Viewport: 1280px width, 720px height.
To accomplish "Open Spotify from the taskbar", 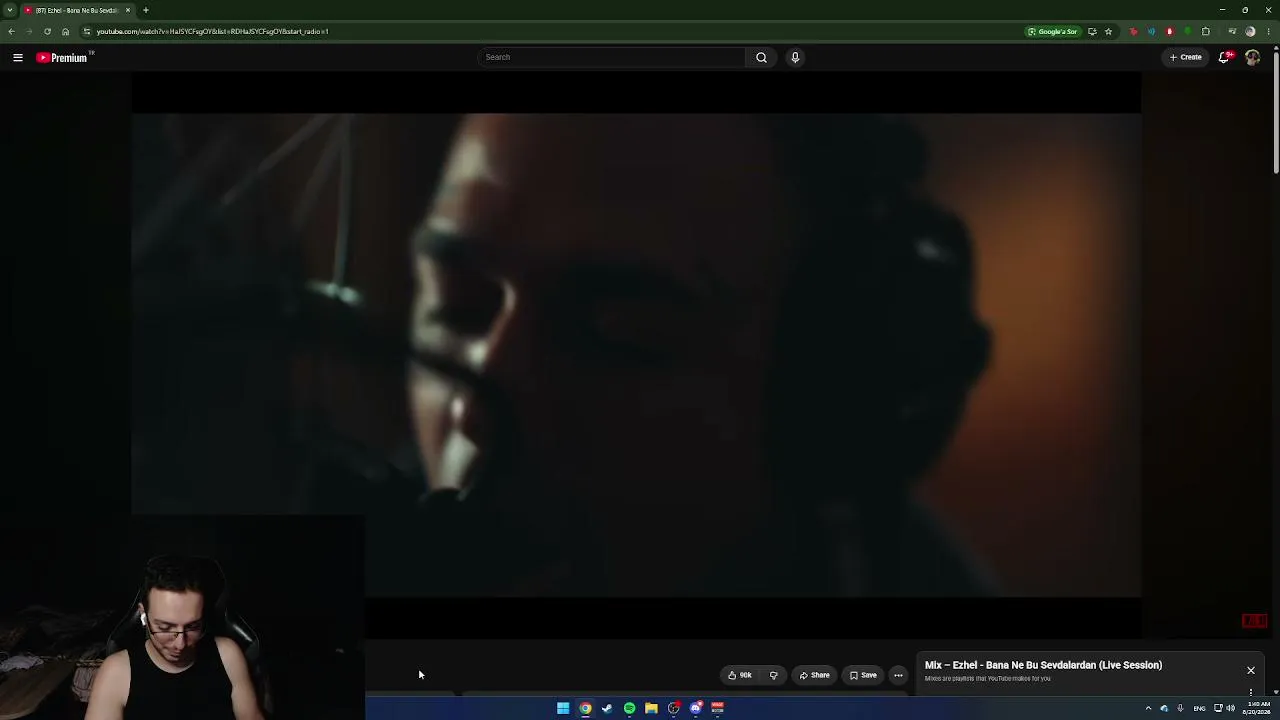I will pyautogui.click(x=629, y=708).
